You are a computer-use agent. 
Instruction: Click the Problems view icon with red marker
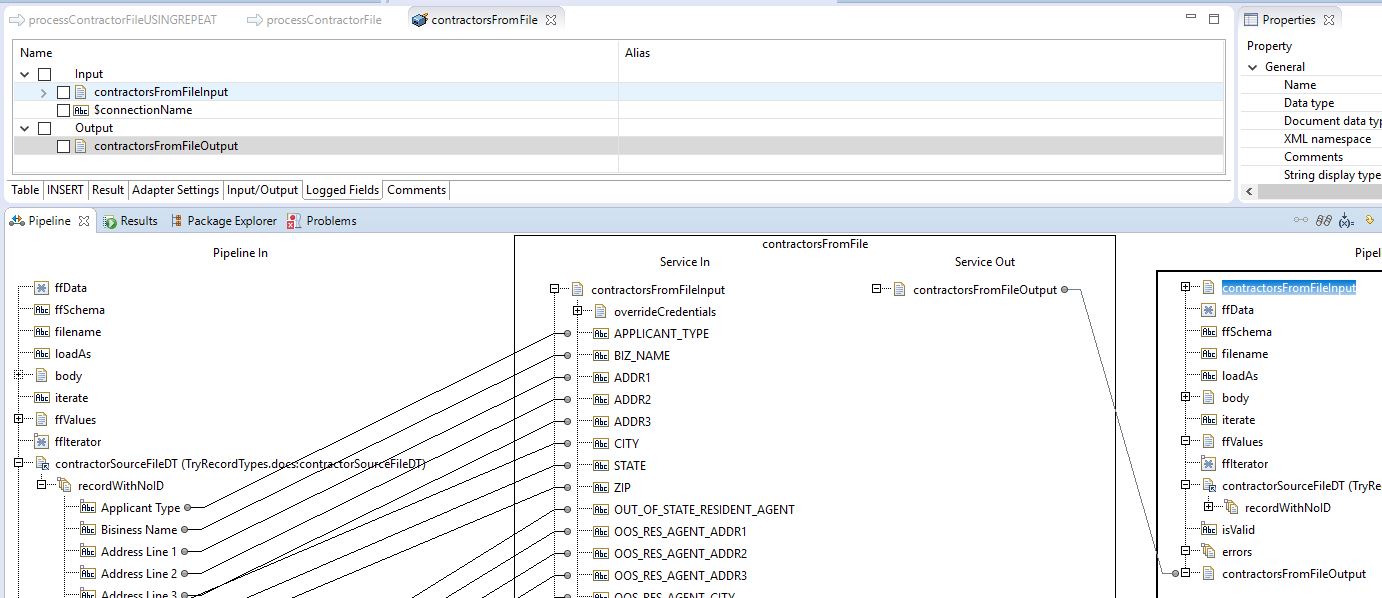click(292, 221)
